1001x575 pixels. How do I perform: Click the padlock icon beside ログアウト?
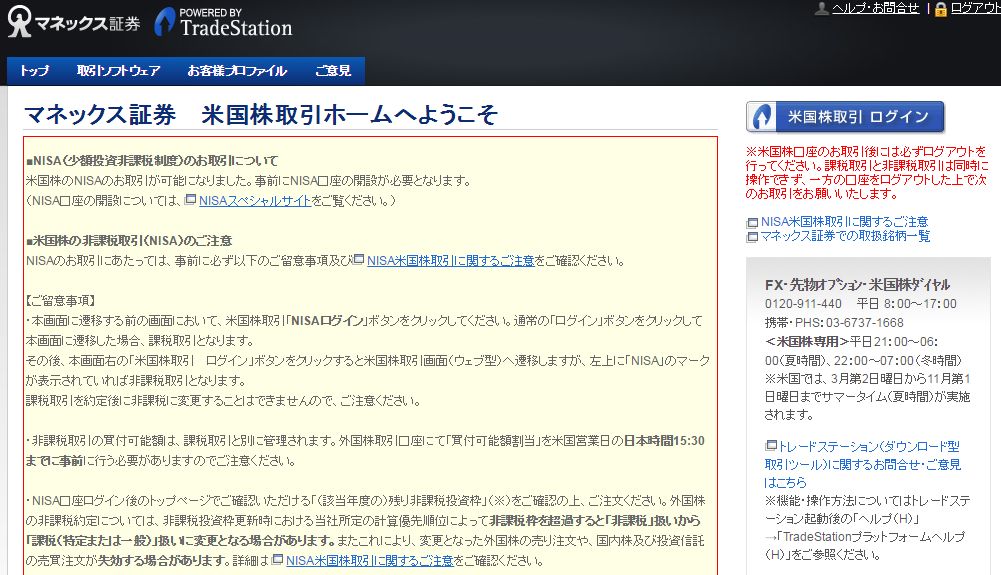tap(940, 9)
